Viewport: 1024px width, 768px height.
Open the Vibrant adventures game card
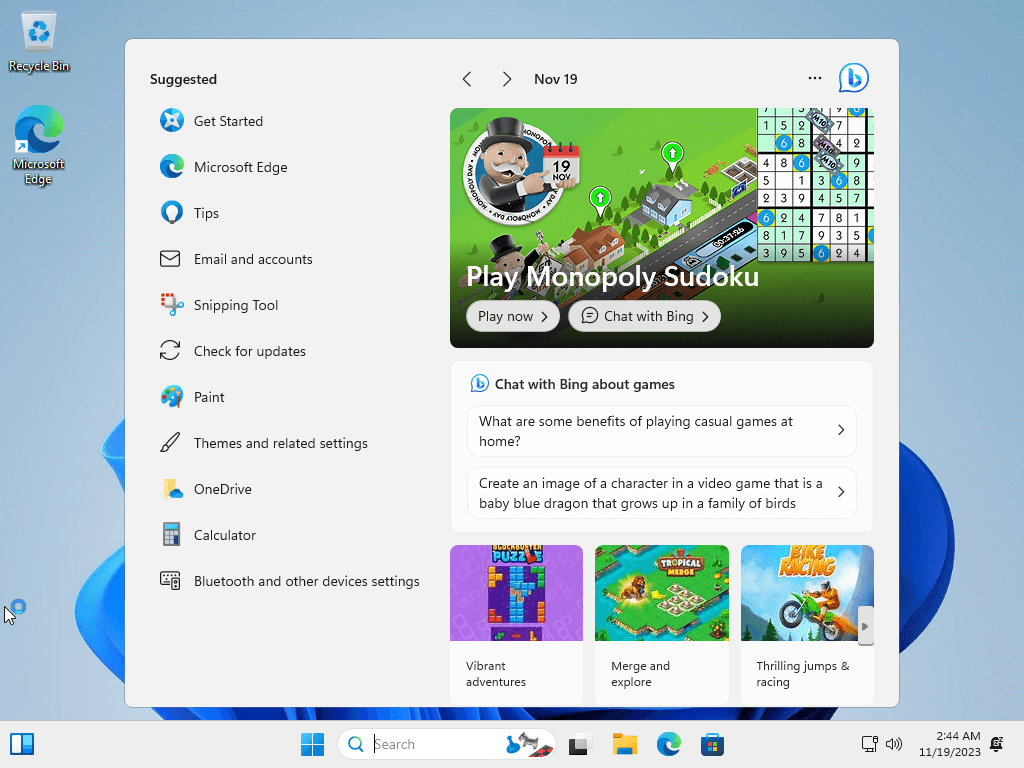coord(516,624)
